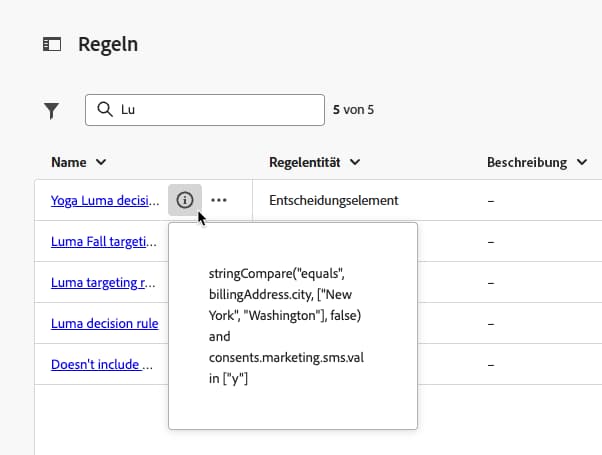Toggle the side panel icon beside Regeln
The image size is (602, 455).
[x=52, y=44]
